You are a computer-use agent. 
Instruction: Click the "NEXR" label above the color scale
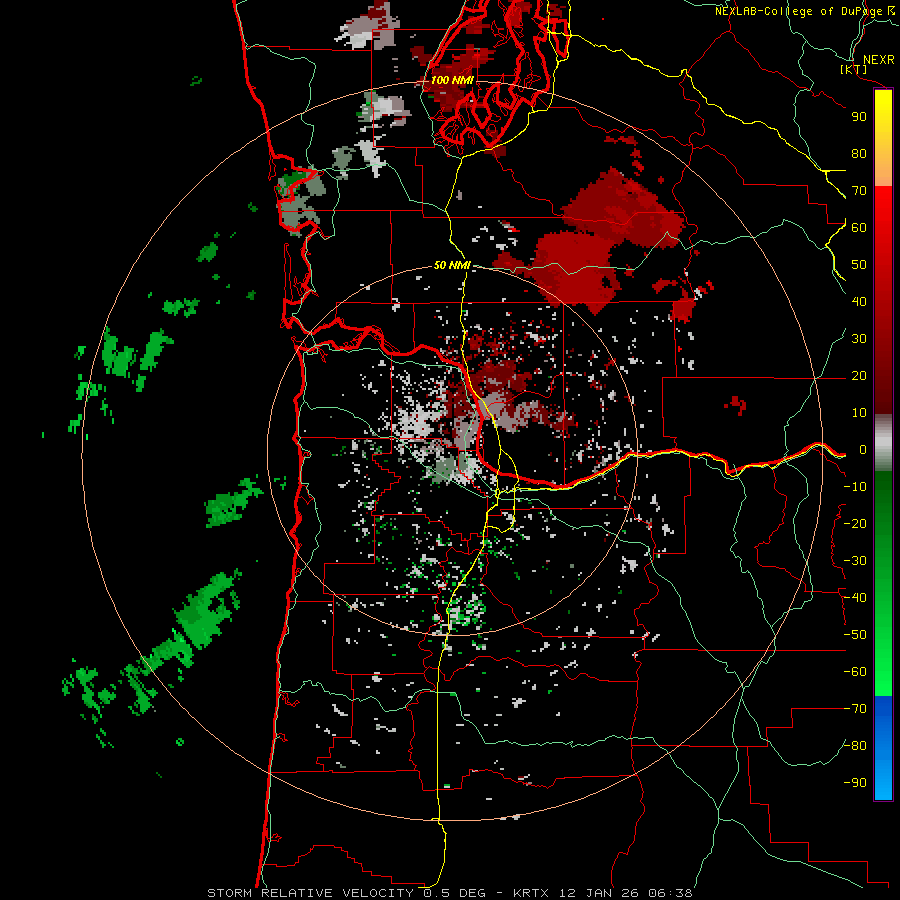click(879, 60)
